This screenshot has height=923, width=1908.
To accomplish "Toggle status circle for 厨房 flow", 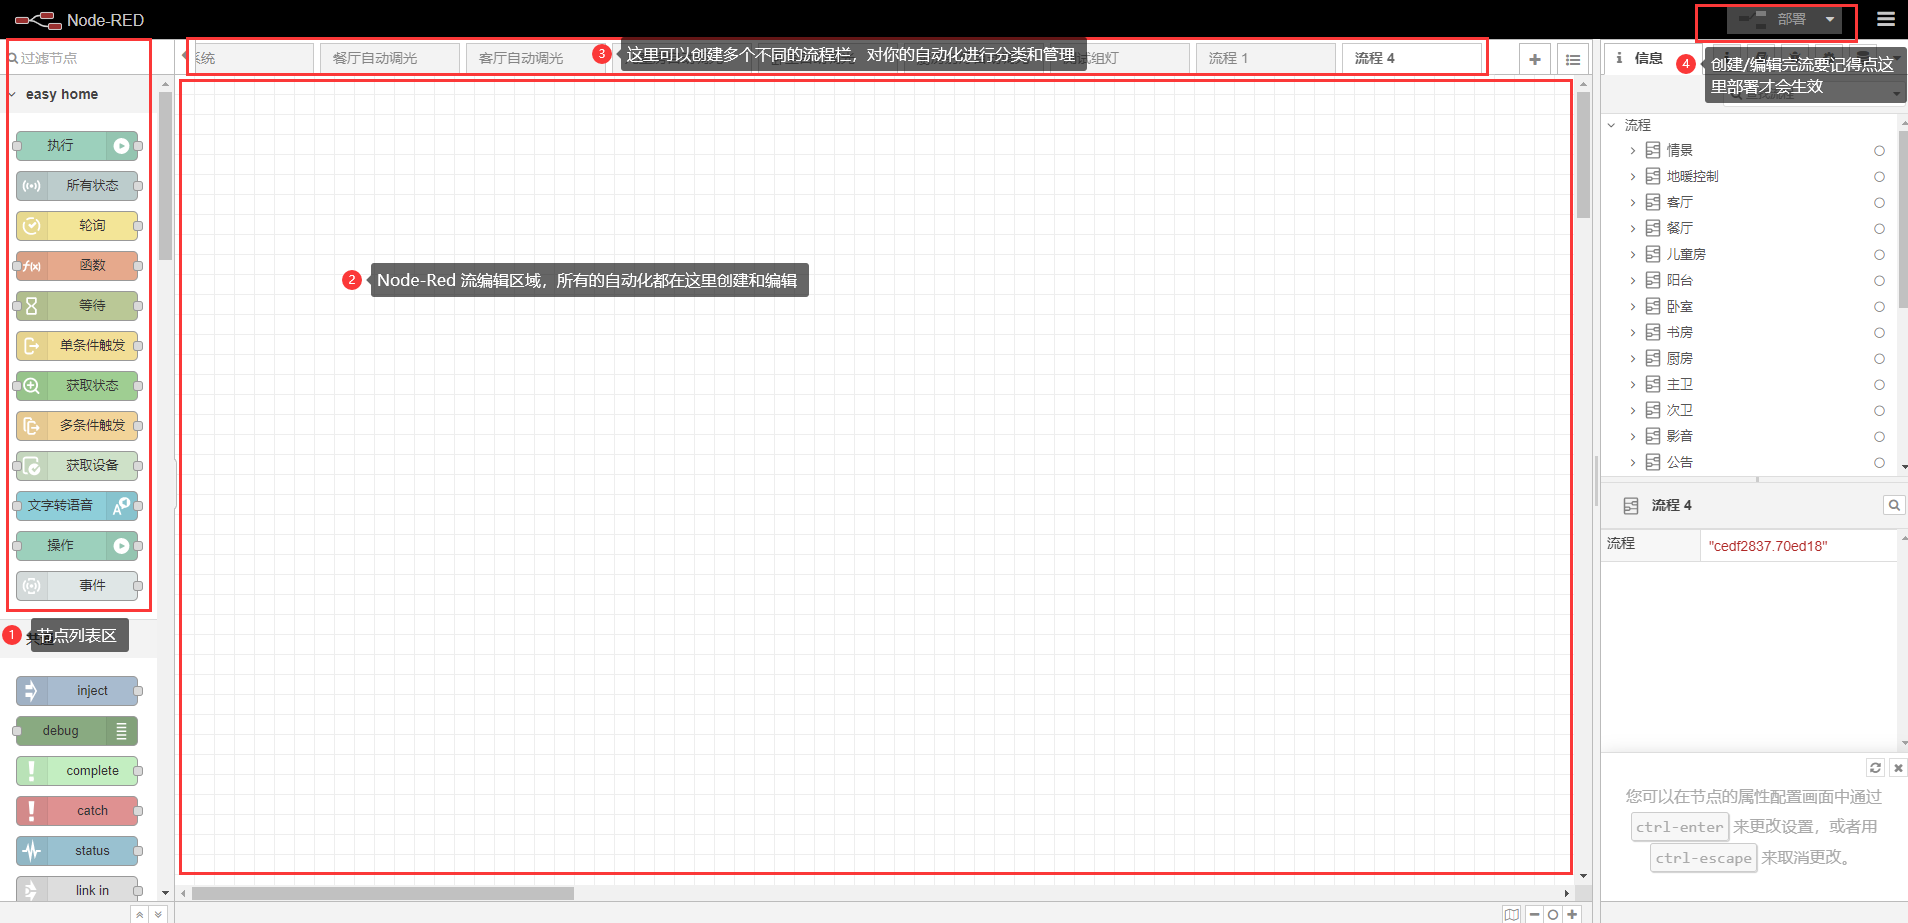I will pos(1879,359).
